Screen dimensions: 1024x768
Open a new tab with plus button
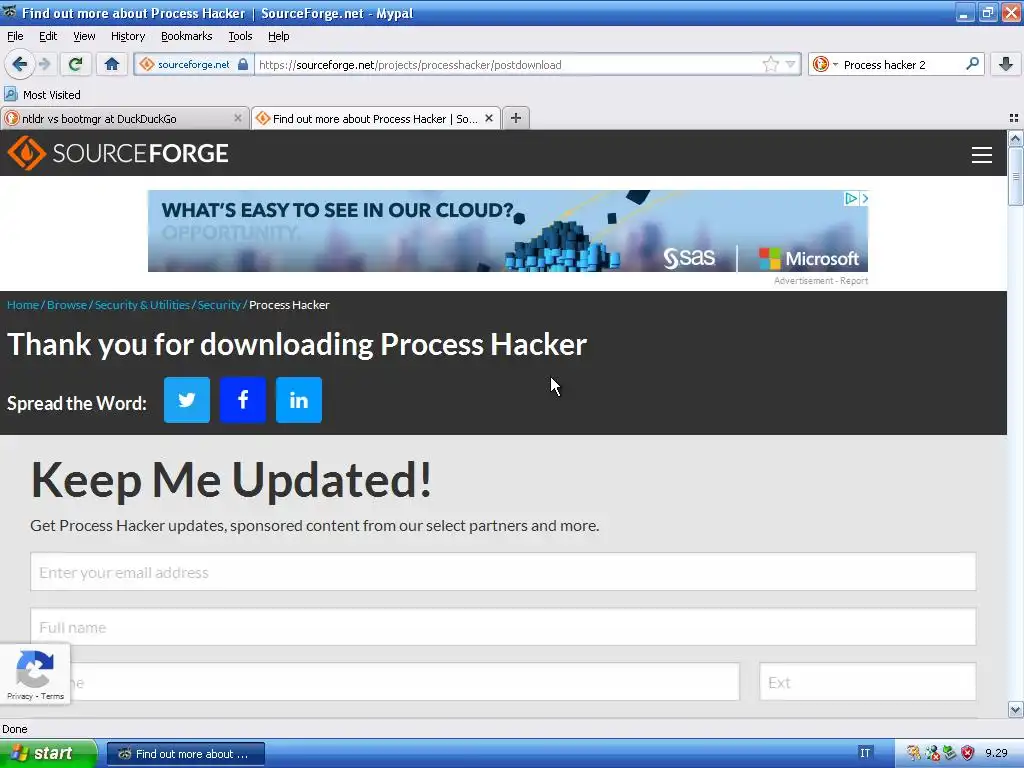(x=516, y=118)
